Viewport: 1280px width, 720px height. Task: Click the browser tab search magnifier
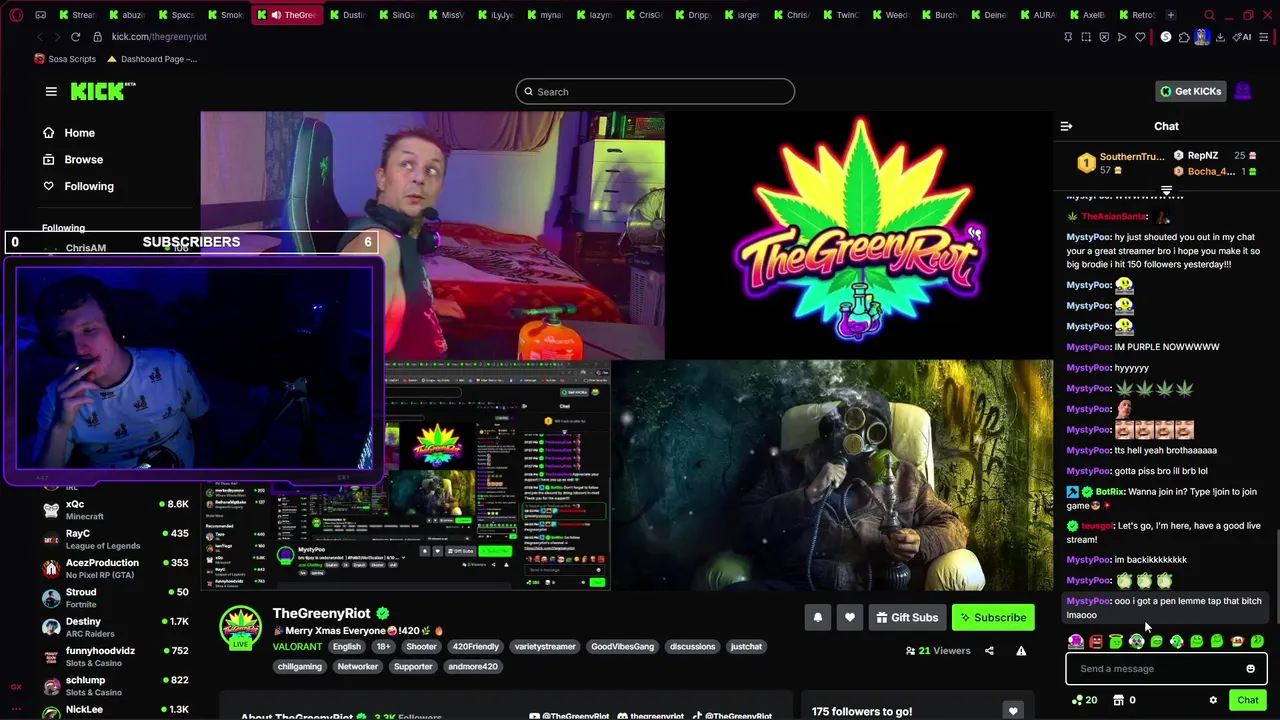(1209, 15)
